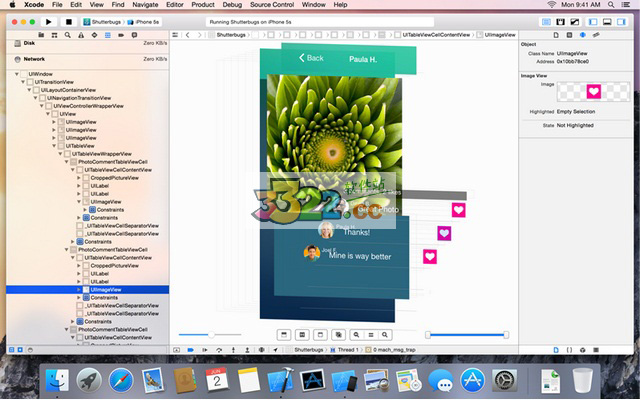This screenshot has width=640, height=400.
Task: Zoom out the view hierarchy canvas
Action: [x=356, y=335]
